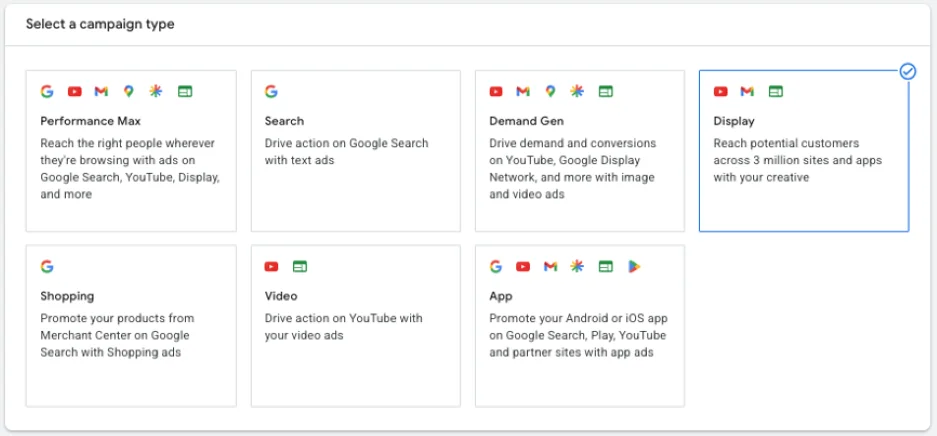Click the Discover asterisk icon in Demand Gen card
937x436 pixels.
[577, 91]
